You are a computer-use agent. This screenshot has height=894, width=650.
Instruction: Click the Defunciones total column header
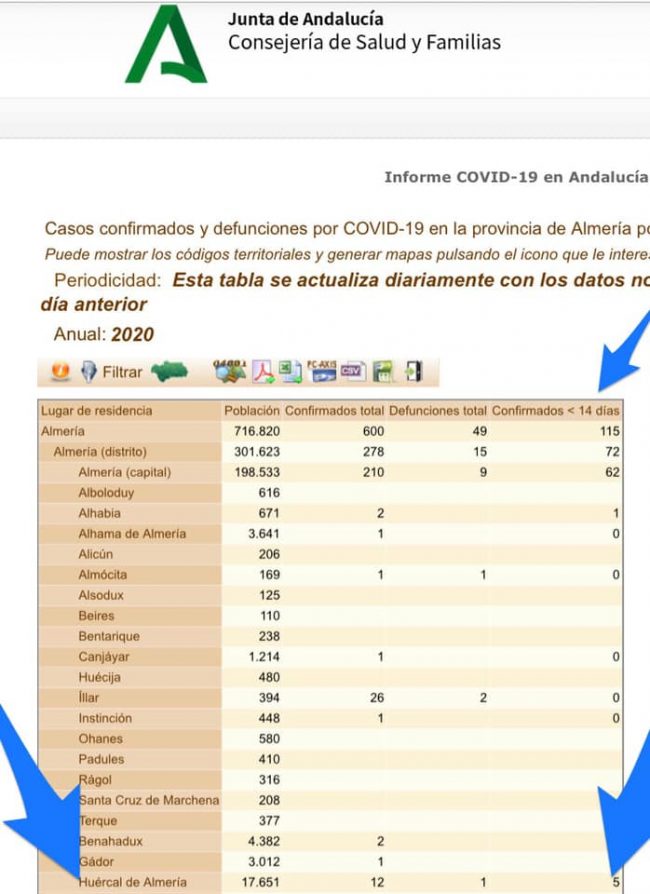coord(437,411)
